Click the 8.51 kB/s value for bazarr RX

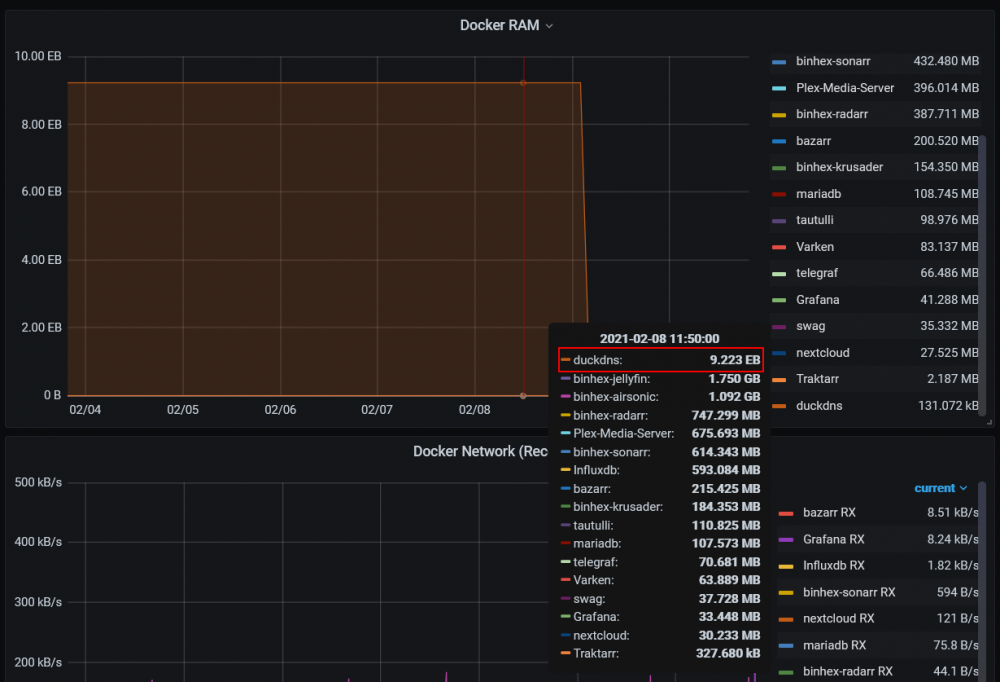953,513
